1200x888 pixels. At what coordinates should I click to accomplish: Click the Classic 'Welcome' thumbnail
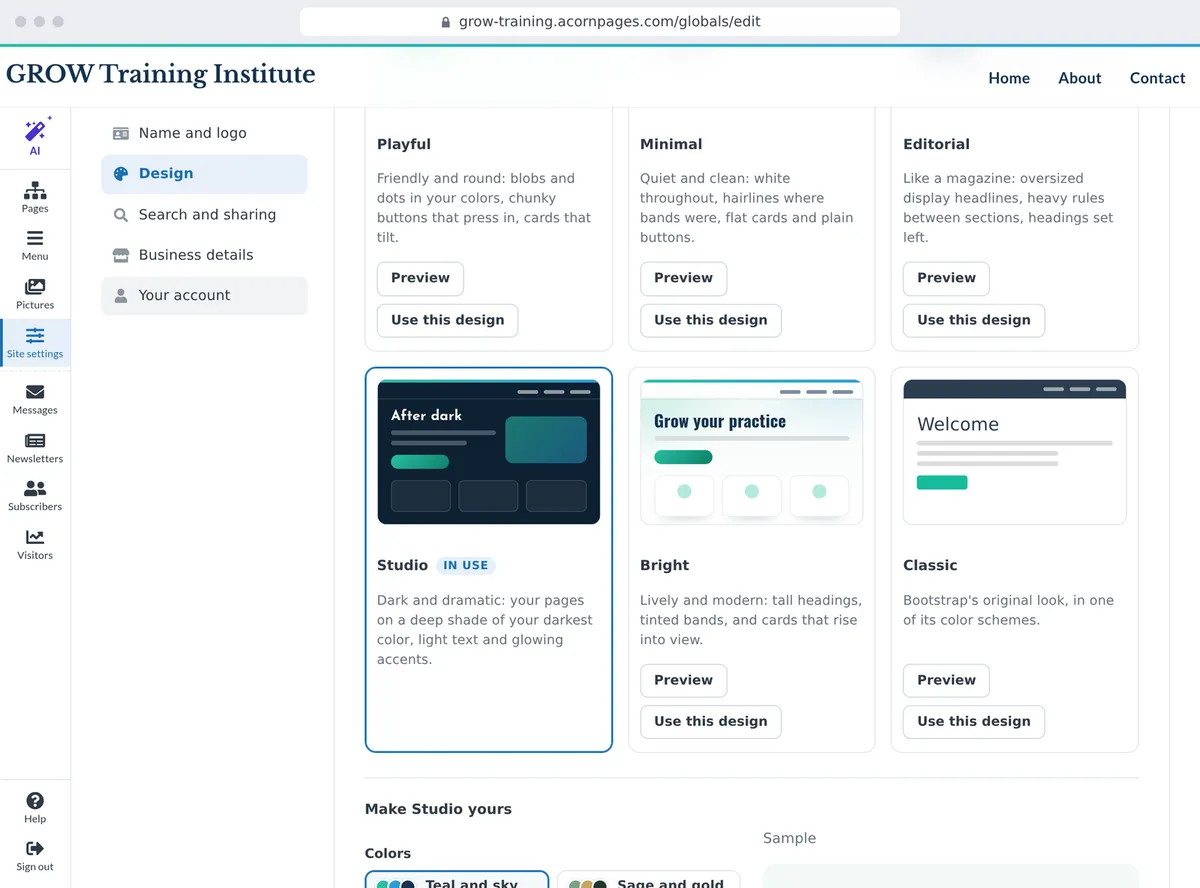point(1015,452)
